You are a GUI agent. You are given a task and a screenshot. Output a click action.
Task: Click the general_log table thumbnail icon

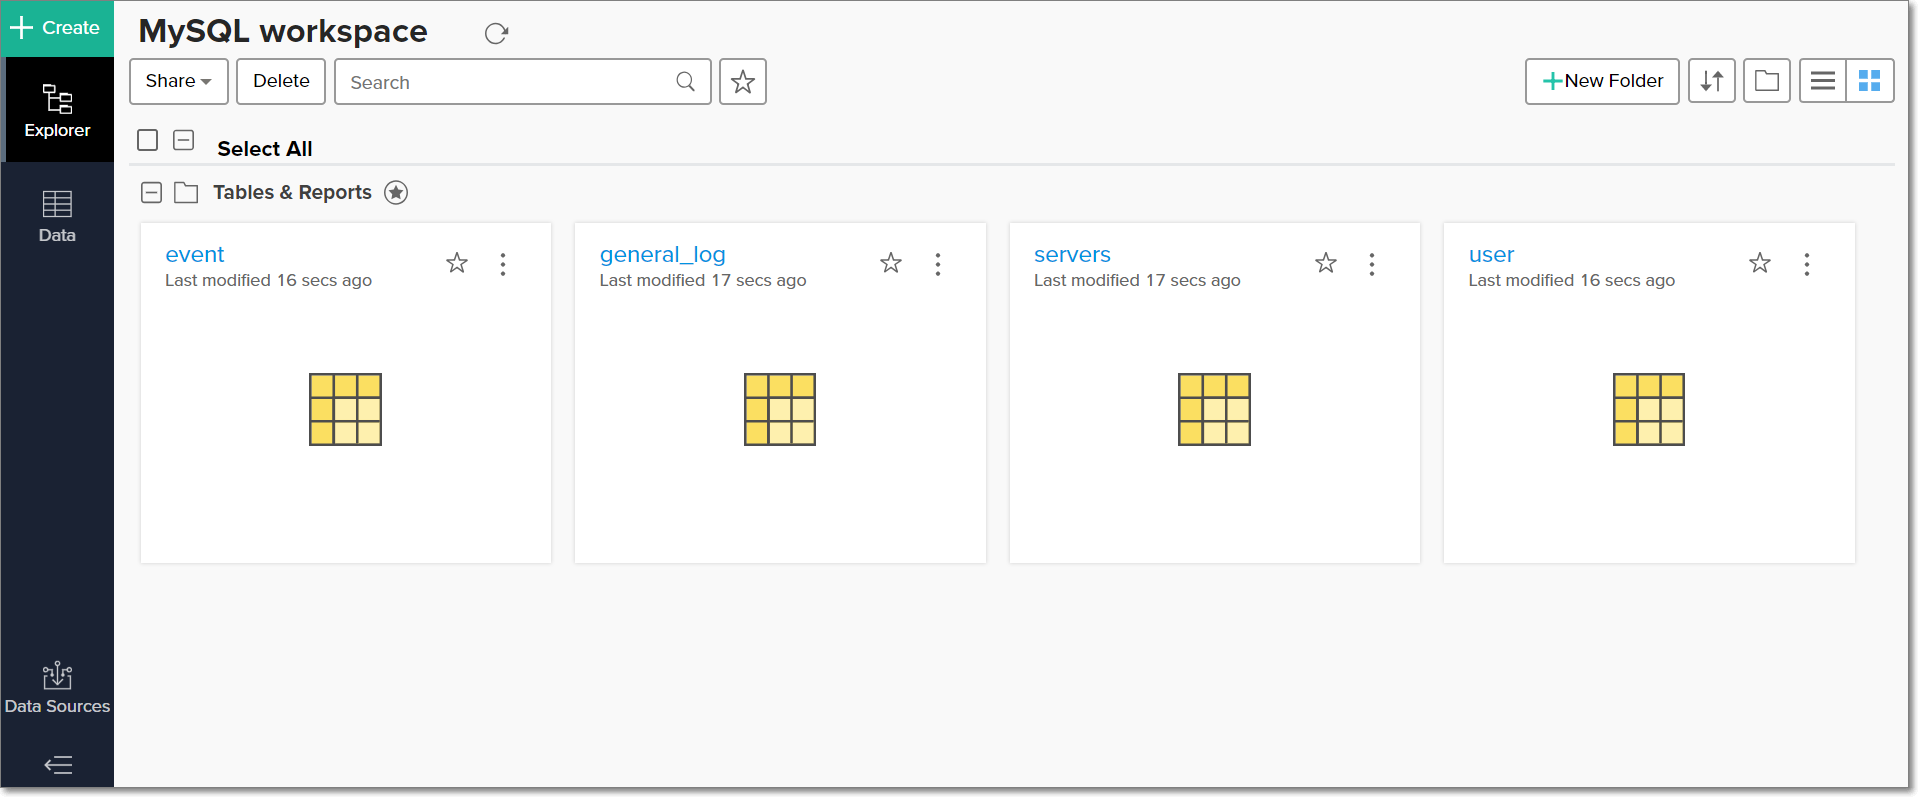780,409
